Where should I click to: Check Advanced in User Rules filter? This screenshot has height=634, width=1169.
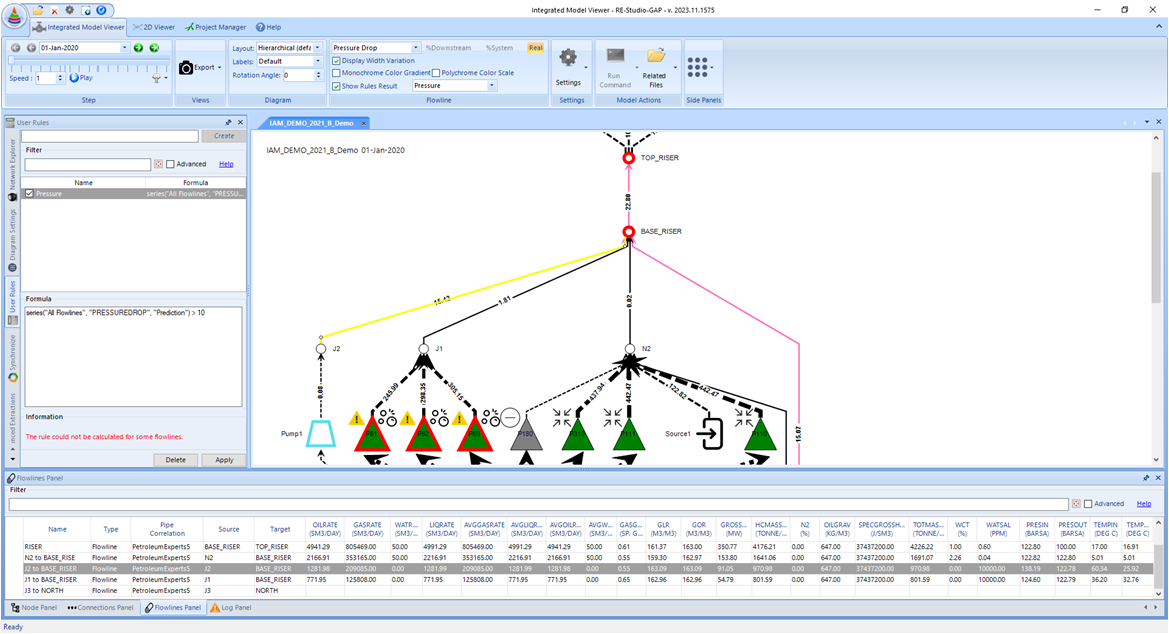click(x=171, y=164)
